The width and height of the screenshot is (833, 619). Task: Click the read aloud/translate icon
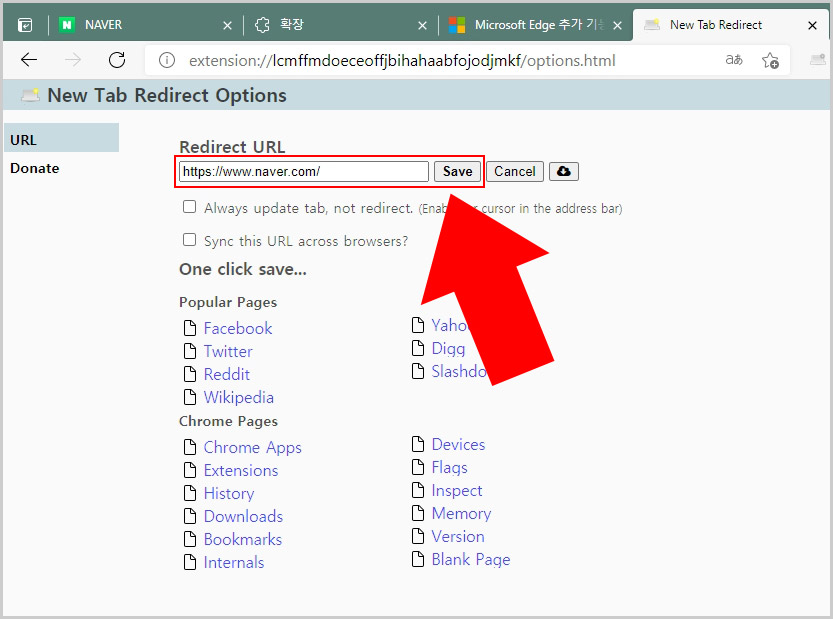coord(734,60)
